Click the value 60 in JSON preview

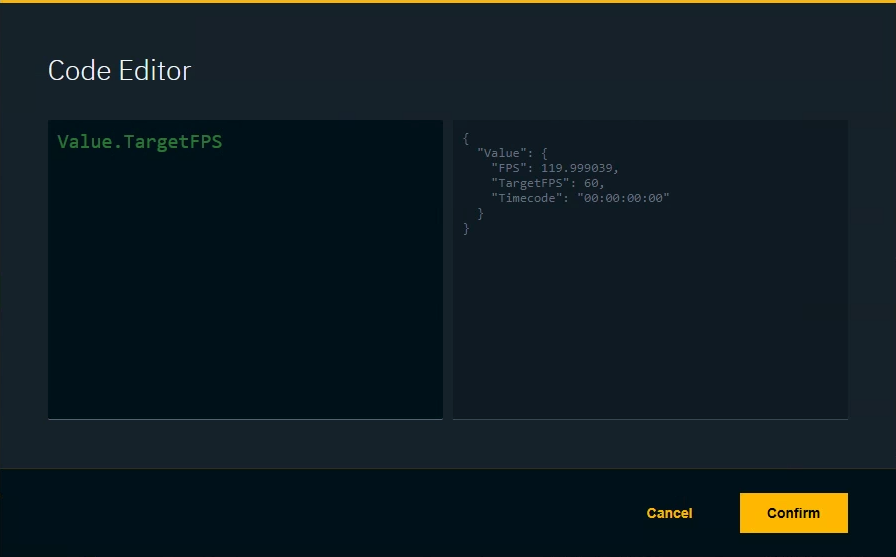pyautogui.click(x=591, y=183)
